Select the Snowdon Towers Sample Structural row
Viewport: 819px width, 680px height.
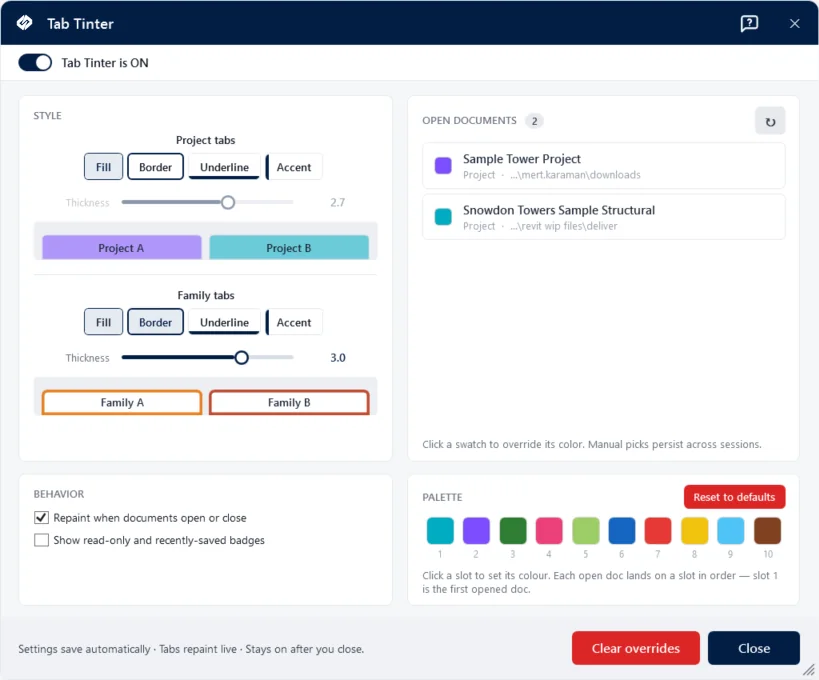(x=603, y=217)
